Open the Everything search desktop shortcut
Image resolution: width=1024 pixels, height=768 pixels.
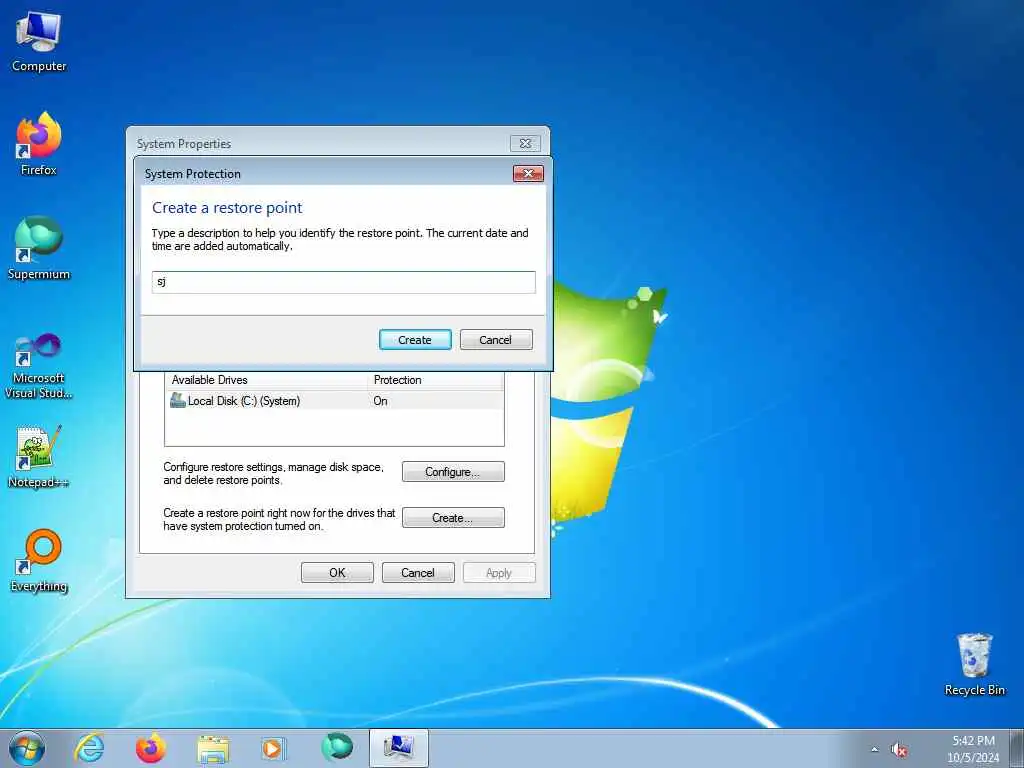39,560
